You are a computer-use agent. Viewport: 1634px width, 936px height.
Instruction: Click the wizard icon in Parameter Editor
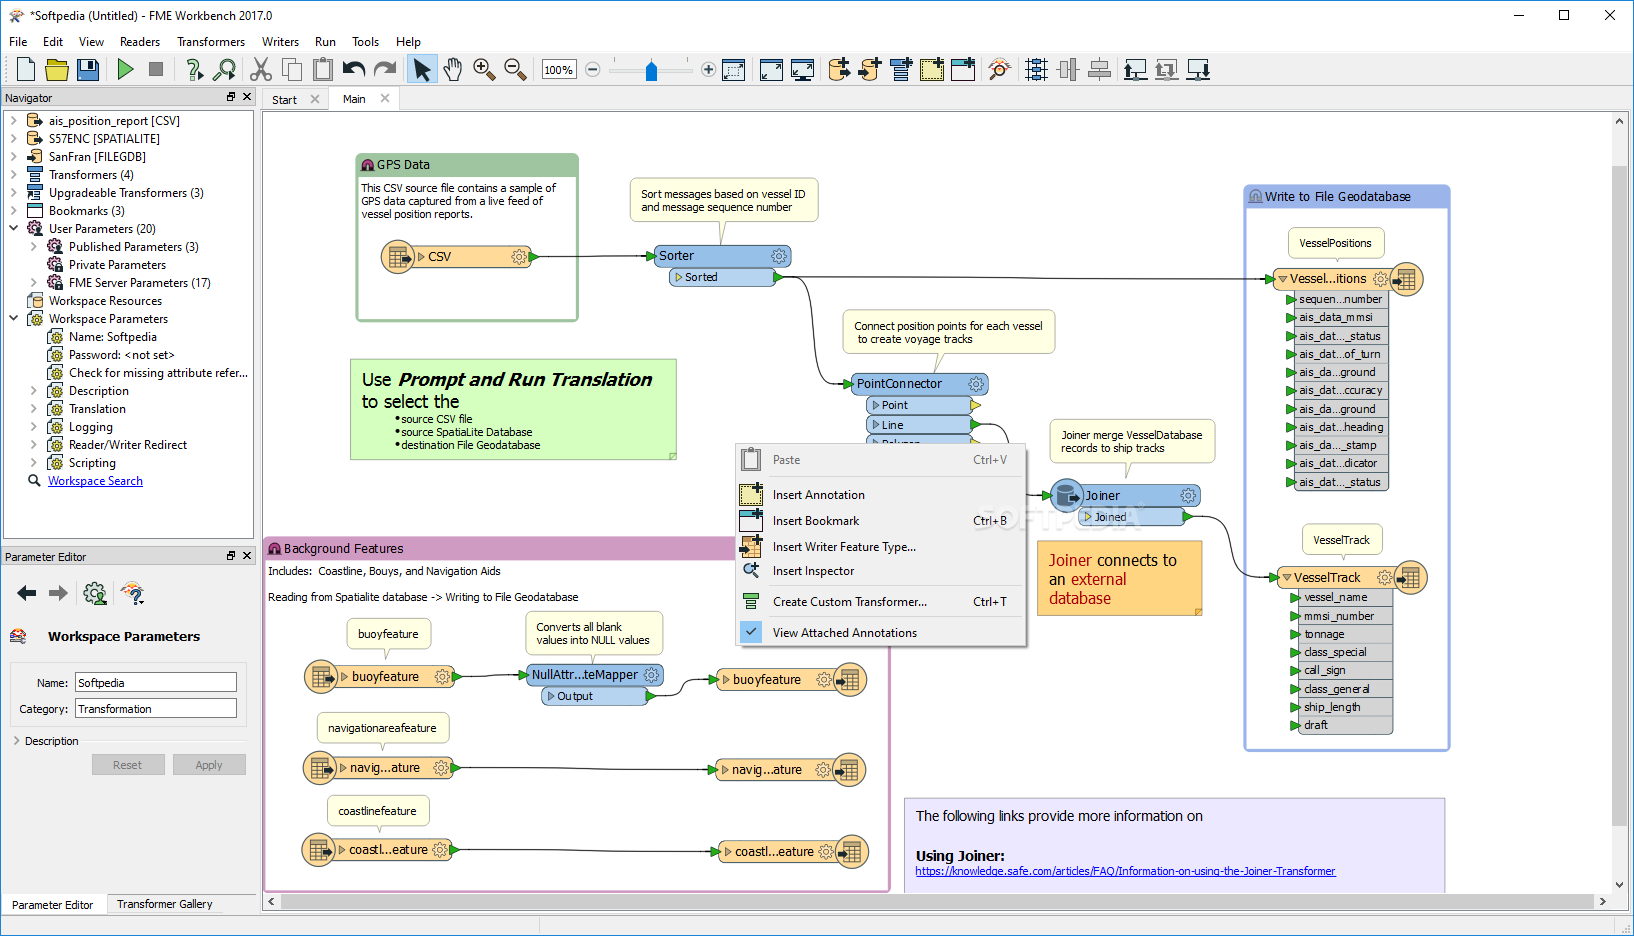tap(133, 594)
